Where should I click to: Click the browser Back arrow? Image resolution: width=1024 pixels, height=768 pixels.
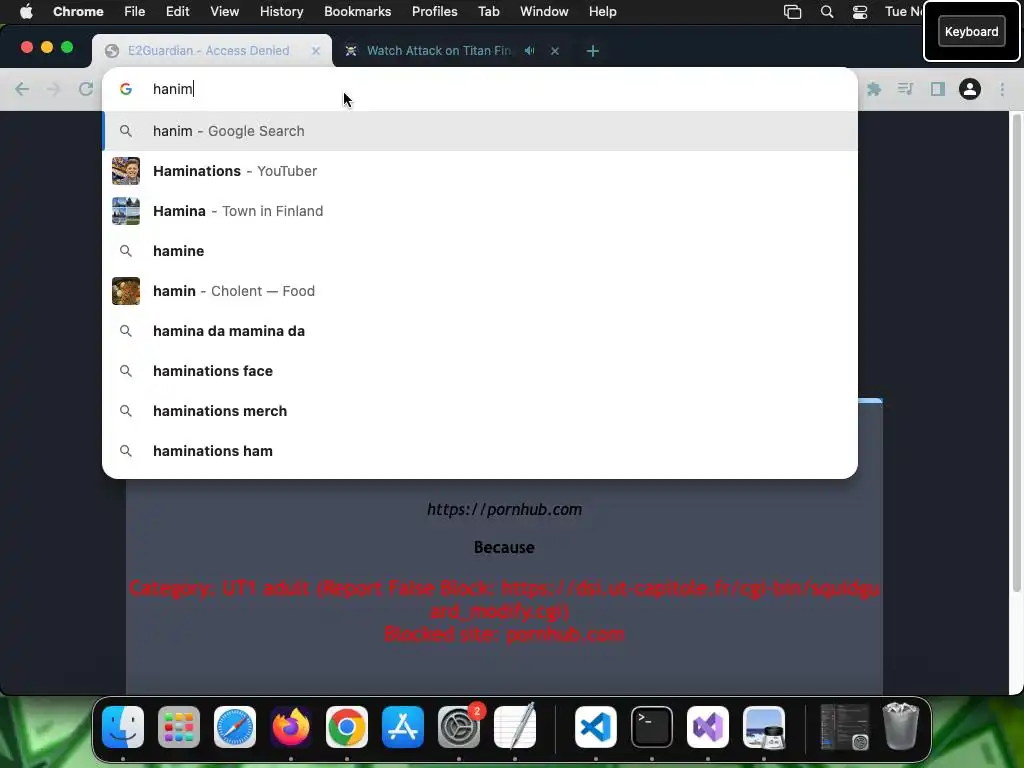(x=22, y=89)
